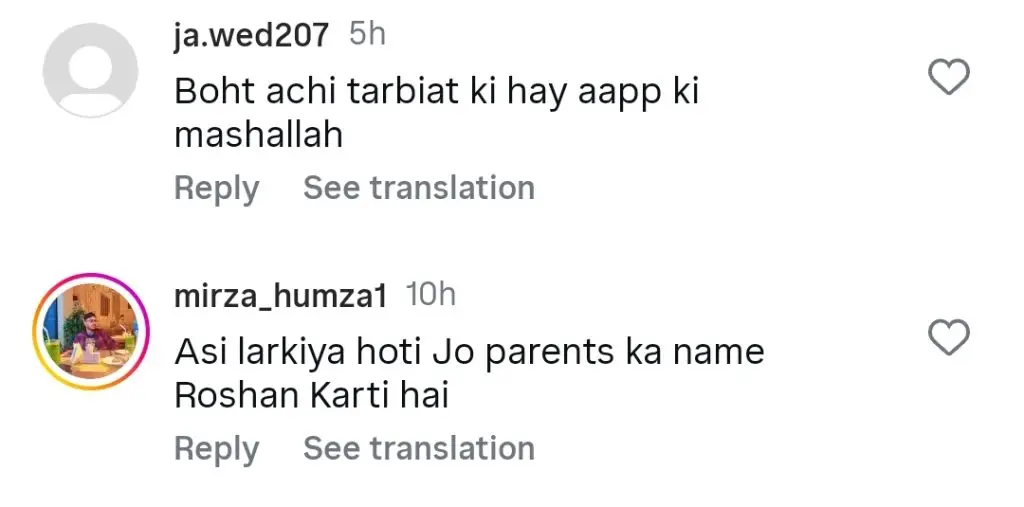Reply to mirza_humza1's comment
Image resolution: width=1024 pixels, height=507 pixels.
[x=216, y=449]
